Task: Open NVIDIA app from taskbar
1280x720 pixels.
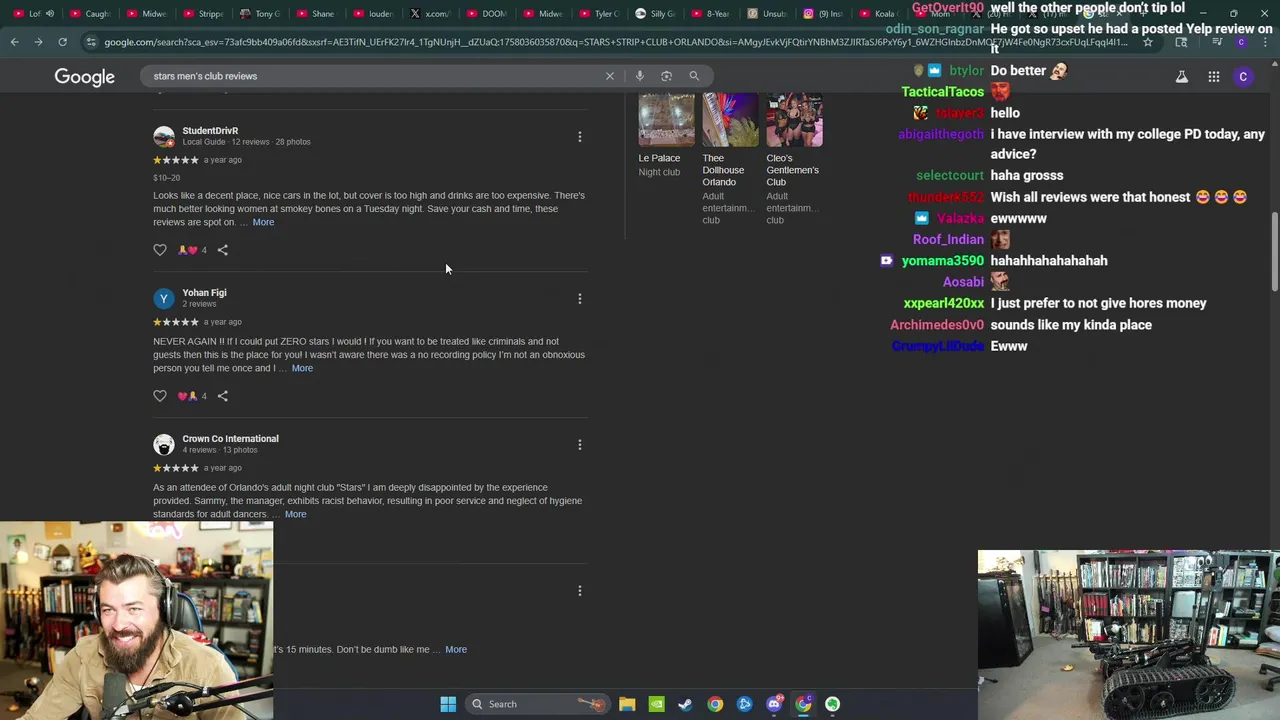Action: (656, 704)
